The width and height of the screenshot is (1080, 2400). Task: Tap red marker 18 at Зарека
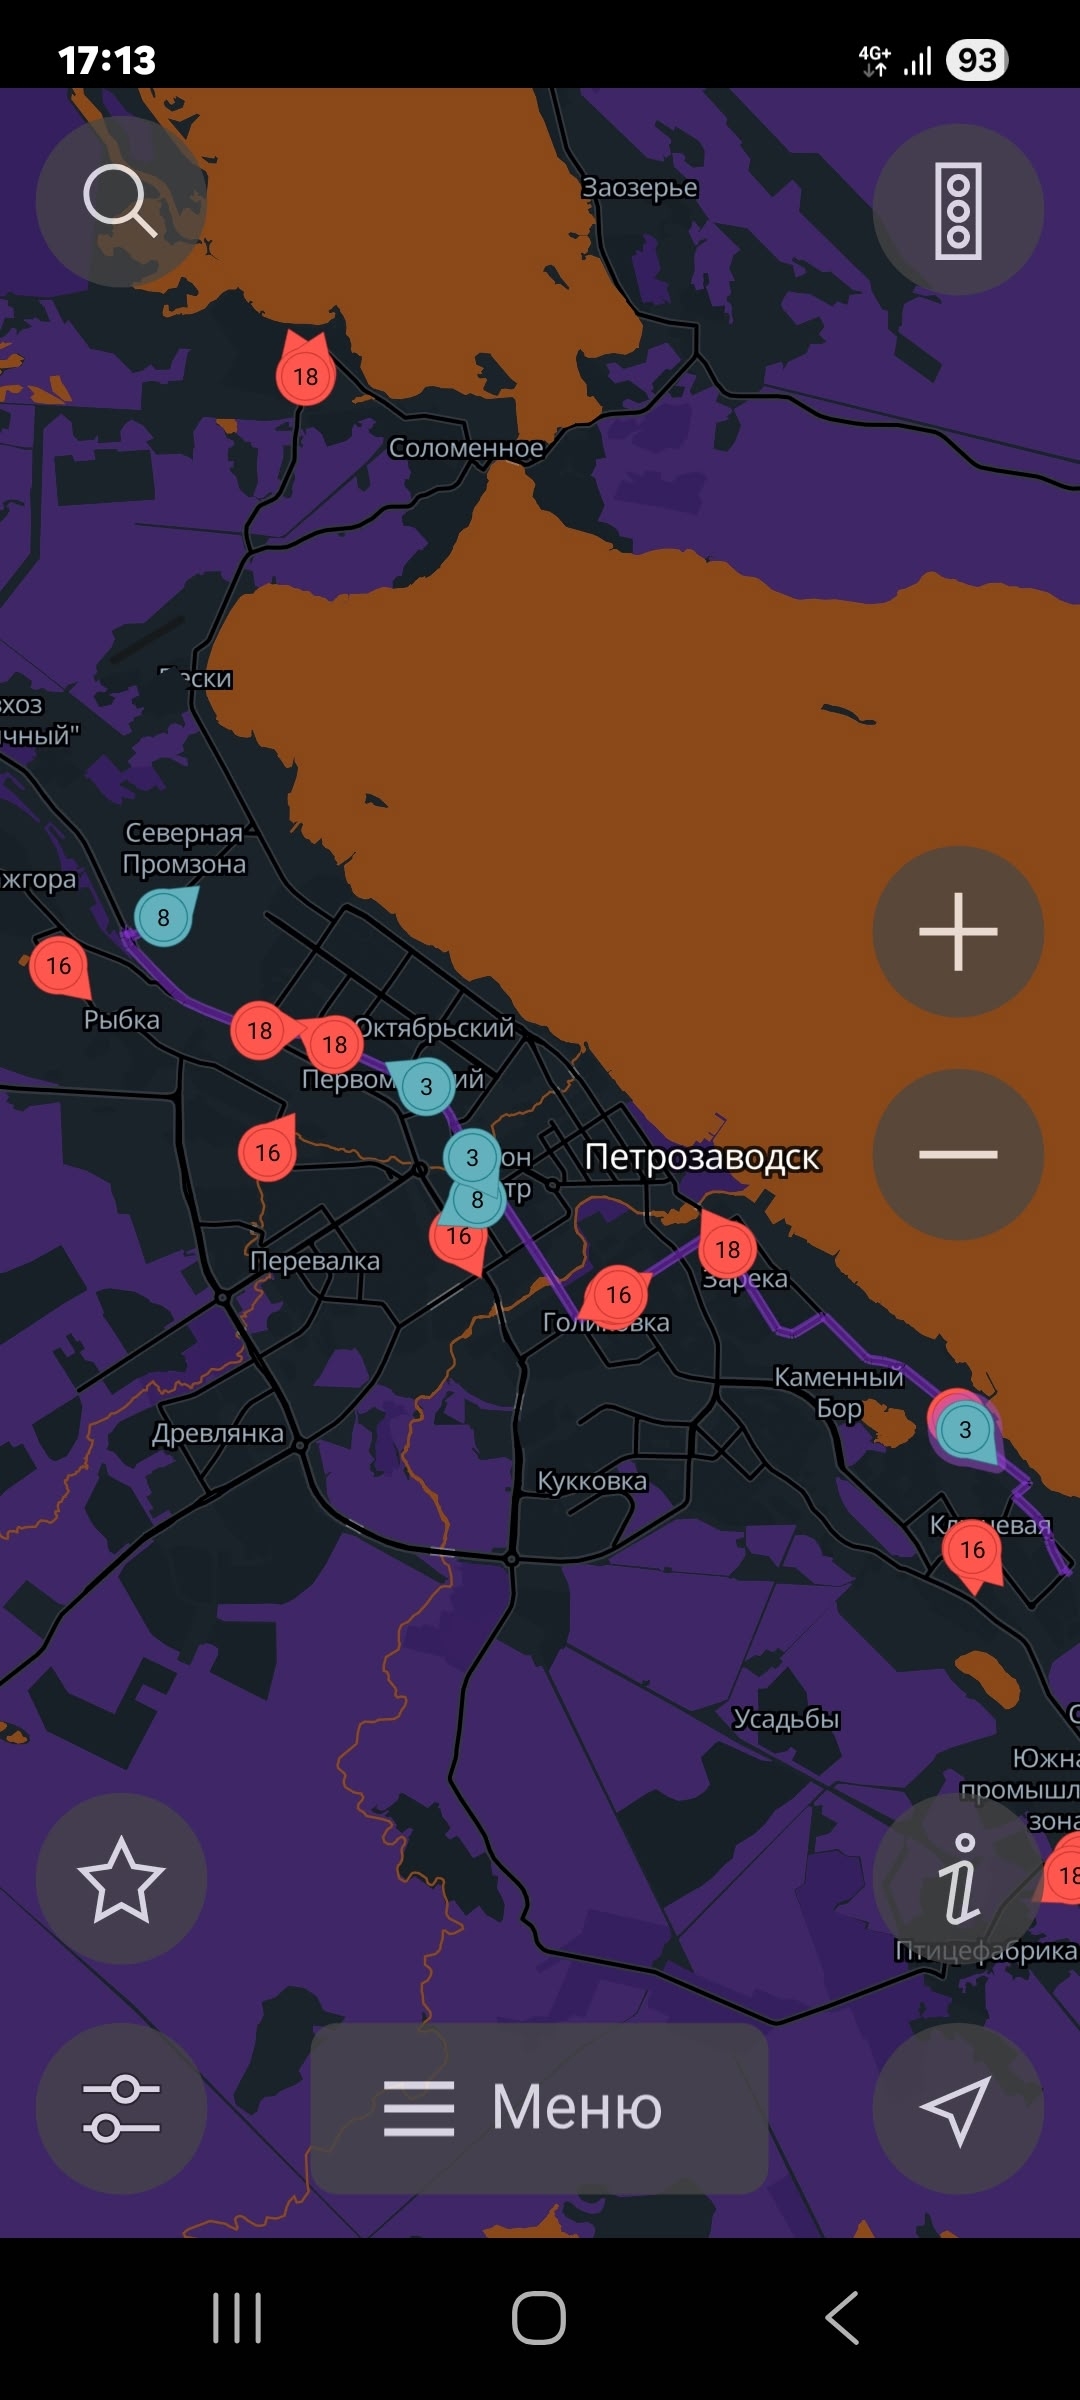[728, 1249]
